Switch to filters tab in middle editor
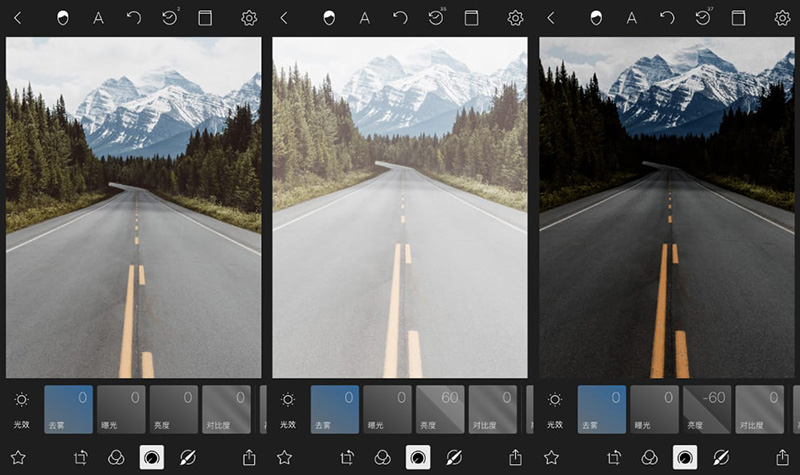The width and height of the screenshot is (800, 475). tap(382, 457)
